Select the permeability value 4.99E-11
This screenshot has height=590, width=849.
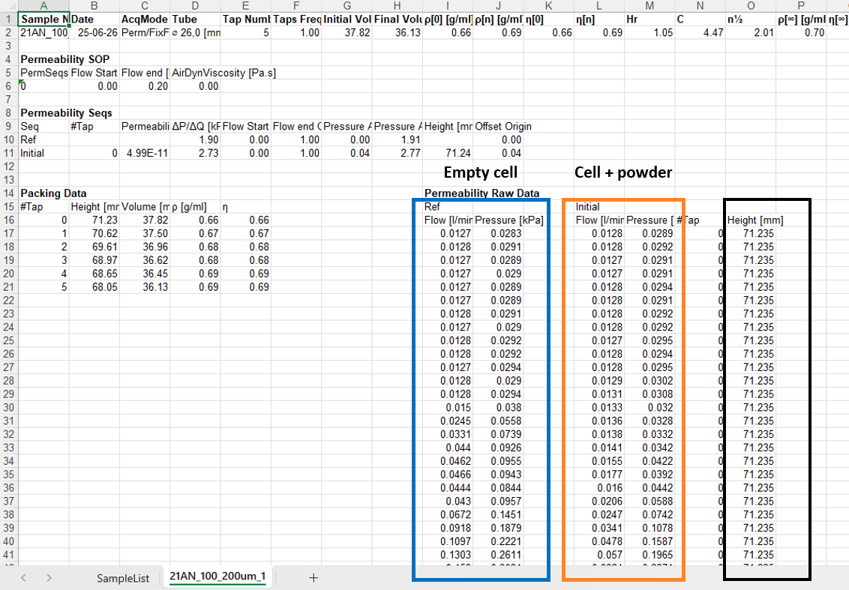click(145, 153)
